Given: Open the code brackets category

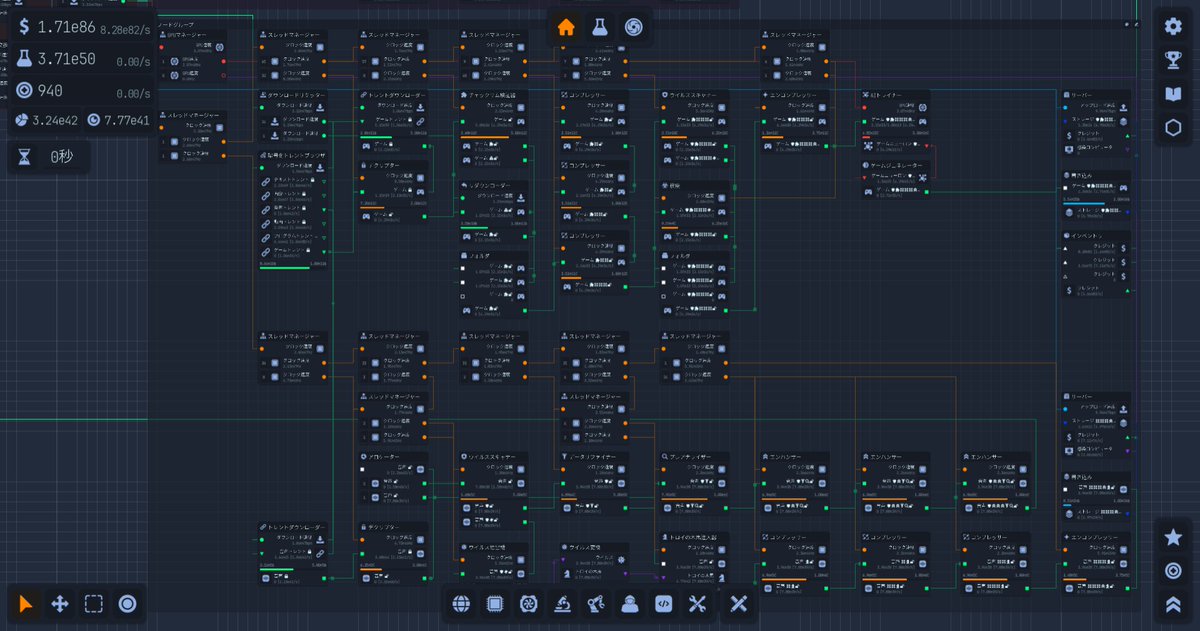Looking at the screenshot, I should point(663,603).
